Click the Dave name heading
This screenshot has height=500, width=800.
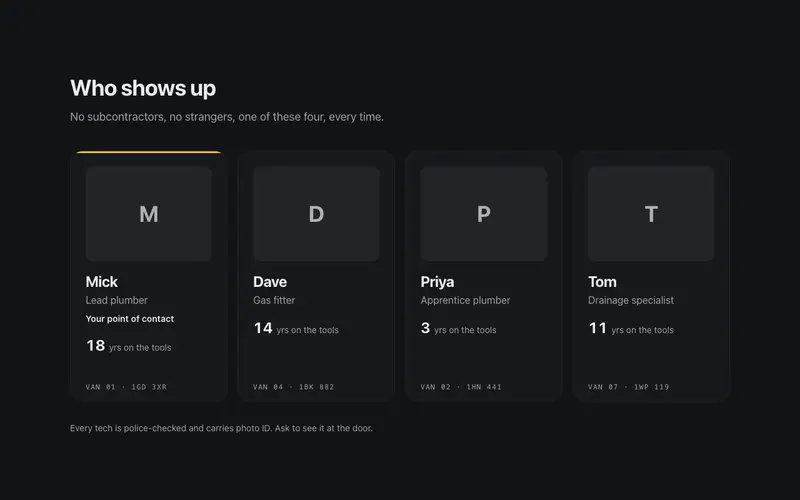click(x=270, y=282)
